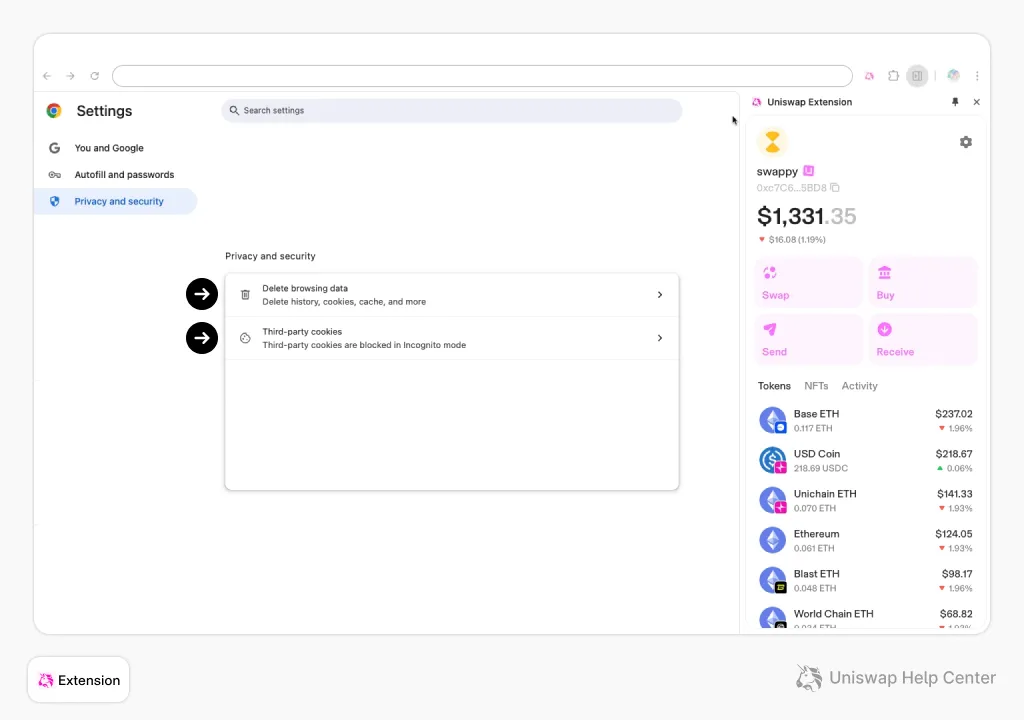Click the Search settings field

coord(451,110)
